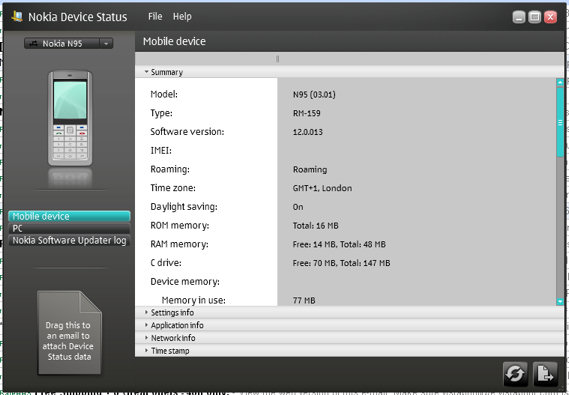The height and width of the screenshot is (395, 569).
Task: Collapse the Summary section
Action: point(163,72)
